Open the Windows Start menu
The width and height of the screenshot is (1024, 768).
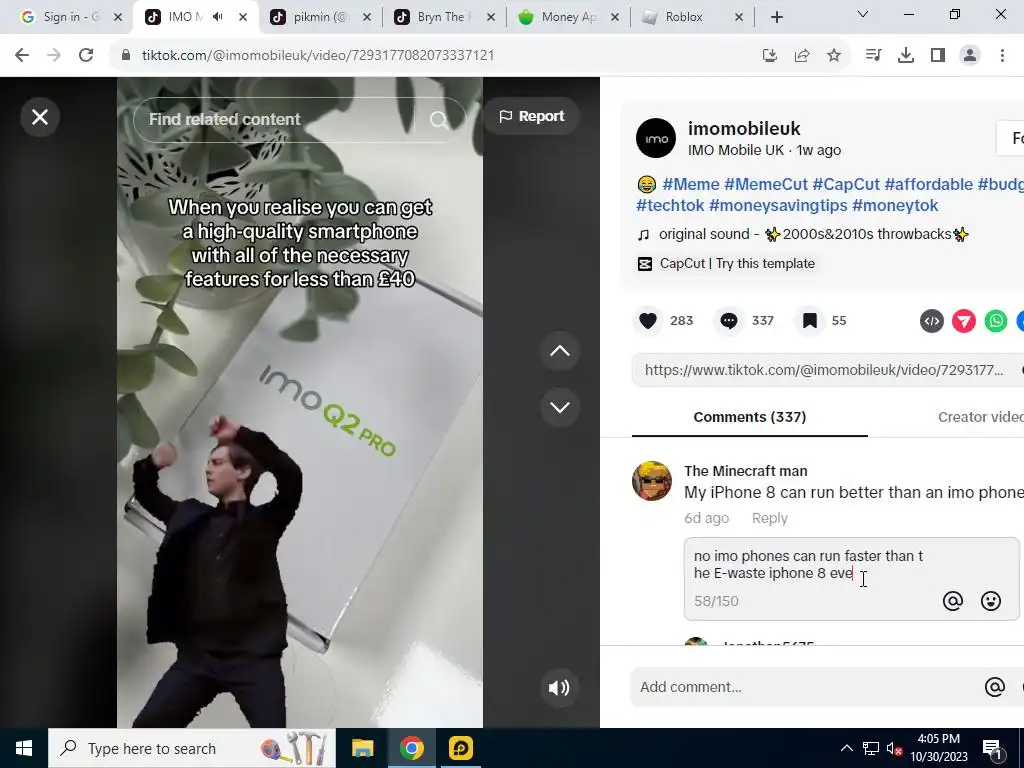[24, 748]
